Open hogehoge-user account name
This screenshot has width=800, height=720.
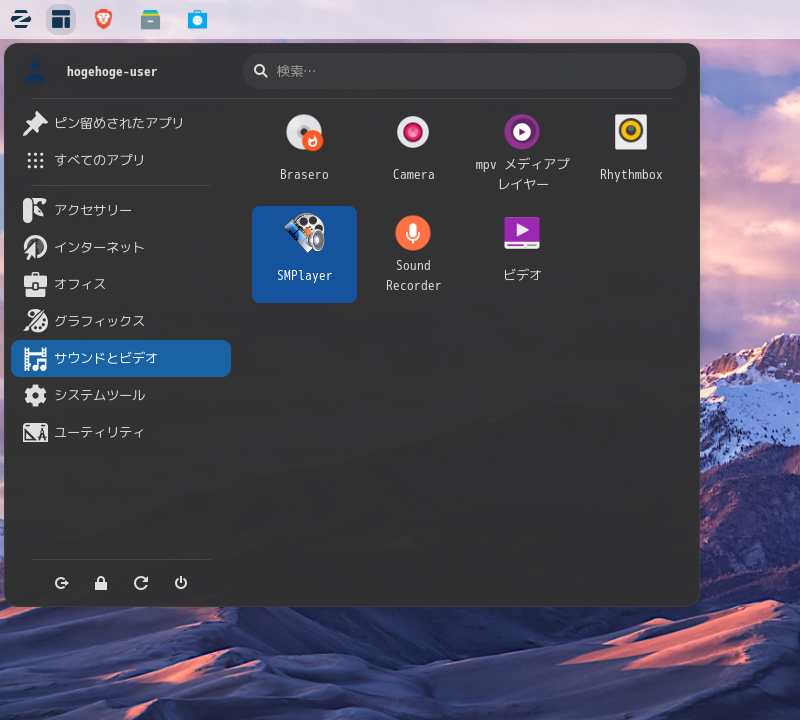click(x=112, y=71)
